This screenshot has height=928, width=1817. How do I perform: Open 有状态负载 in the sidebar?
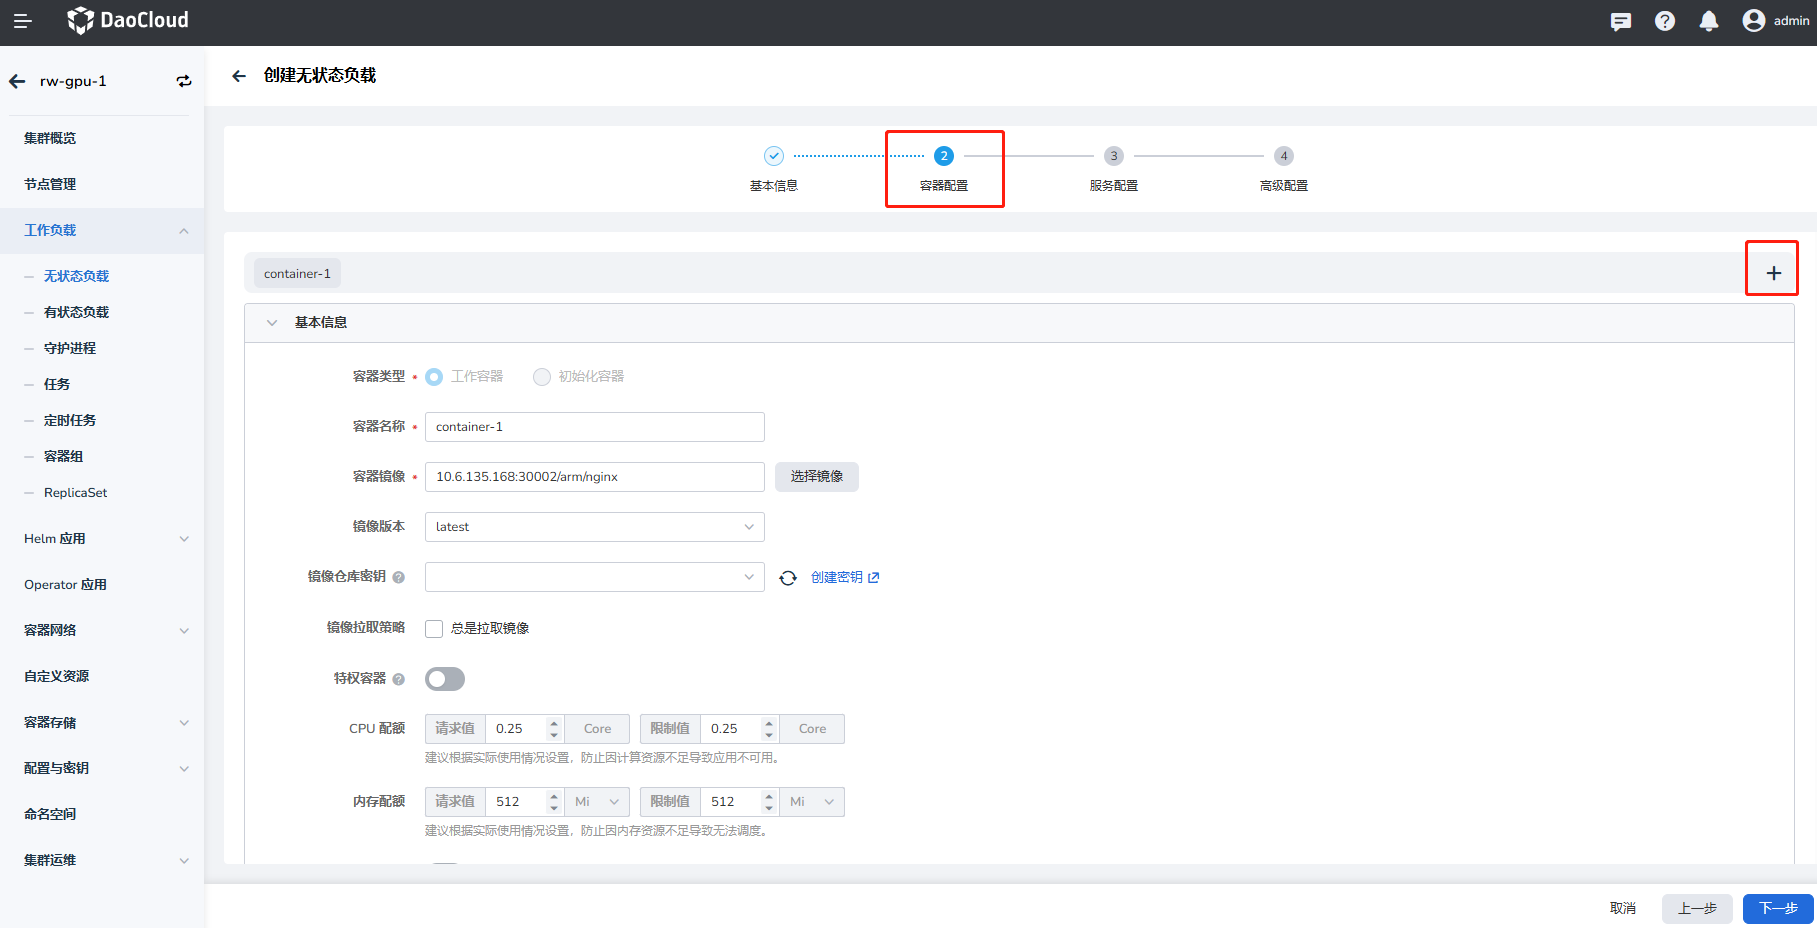coord(76,312)
